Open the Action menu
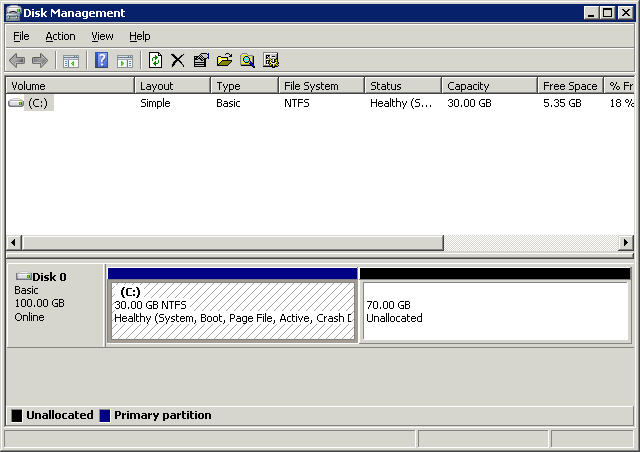Screen dimensions: 640x452 tap(60, 36)
